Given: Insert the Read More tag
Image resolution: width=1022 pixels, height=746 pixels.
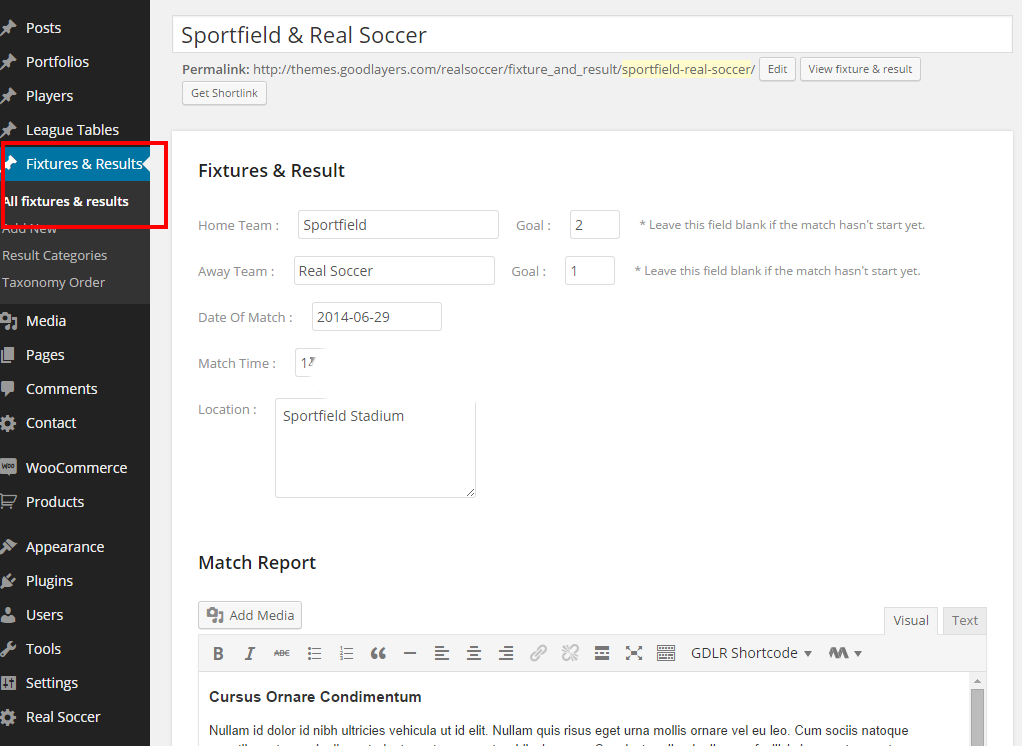Looking at the screenshot, I should coord(602,653).
